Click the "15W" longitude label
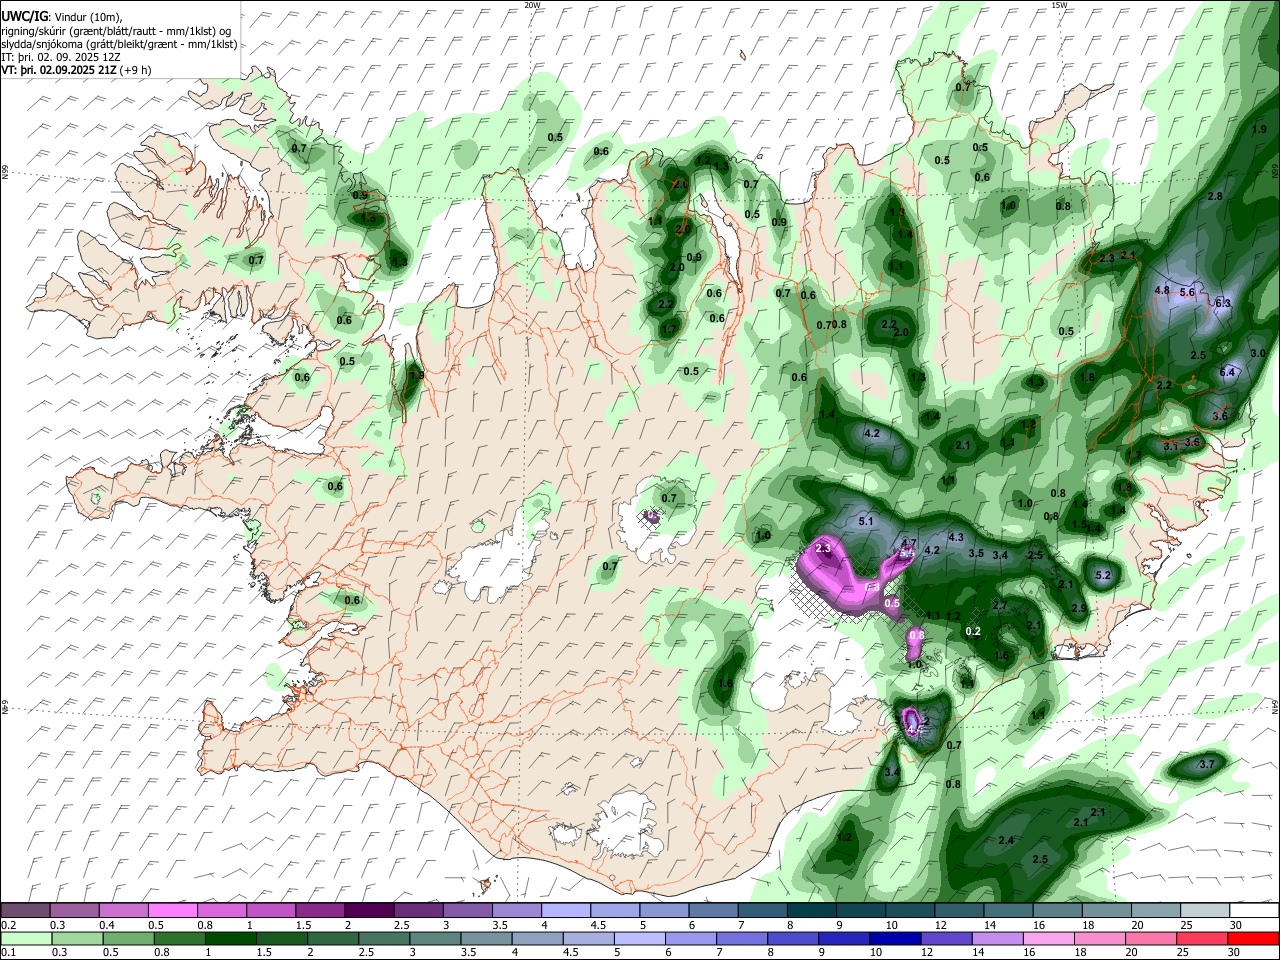Screen dimensions: 1280x960 (1059, 5)
